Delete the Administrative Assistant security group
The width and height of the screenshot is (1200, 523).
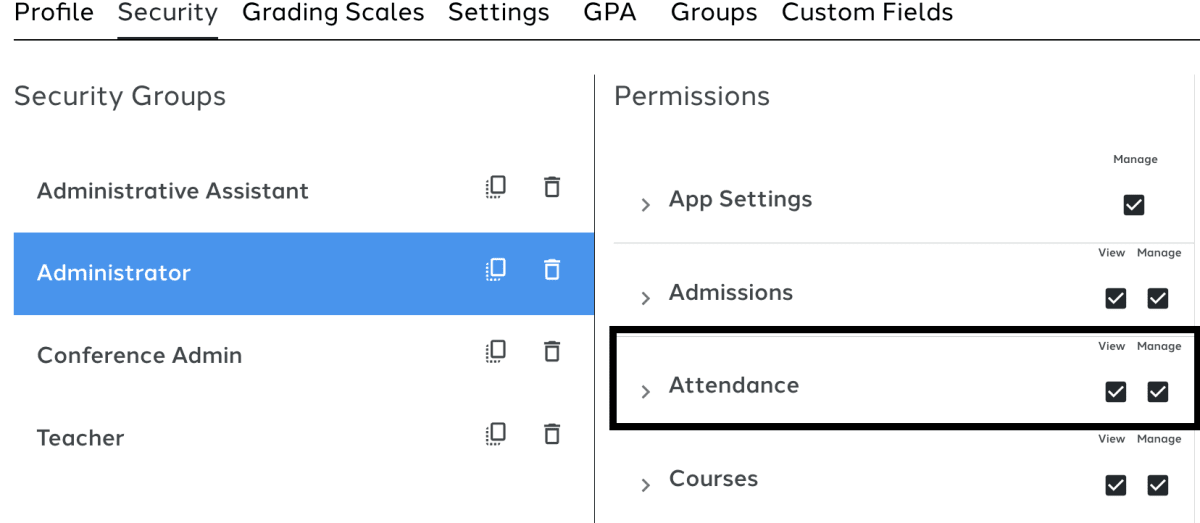551,187
